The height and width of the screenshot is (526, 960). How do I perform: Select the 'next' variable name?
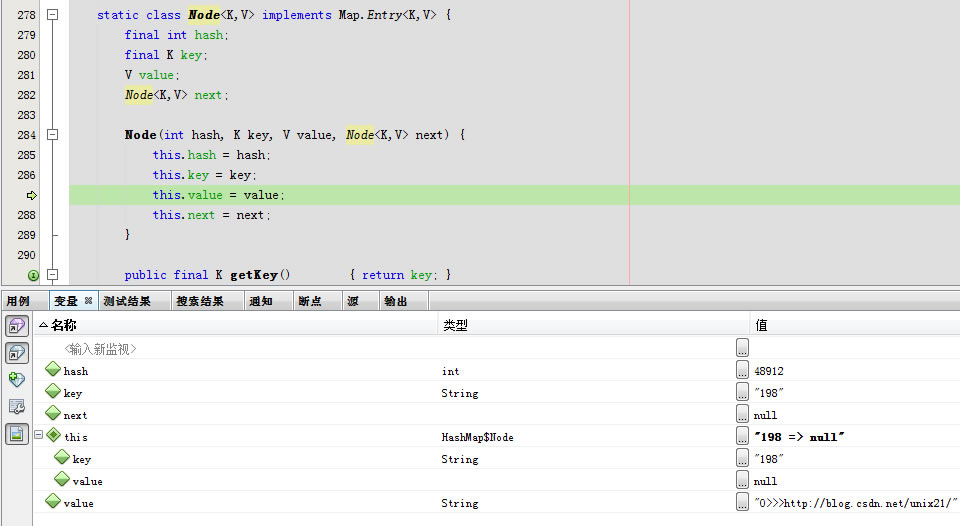coord(75,416)
